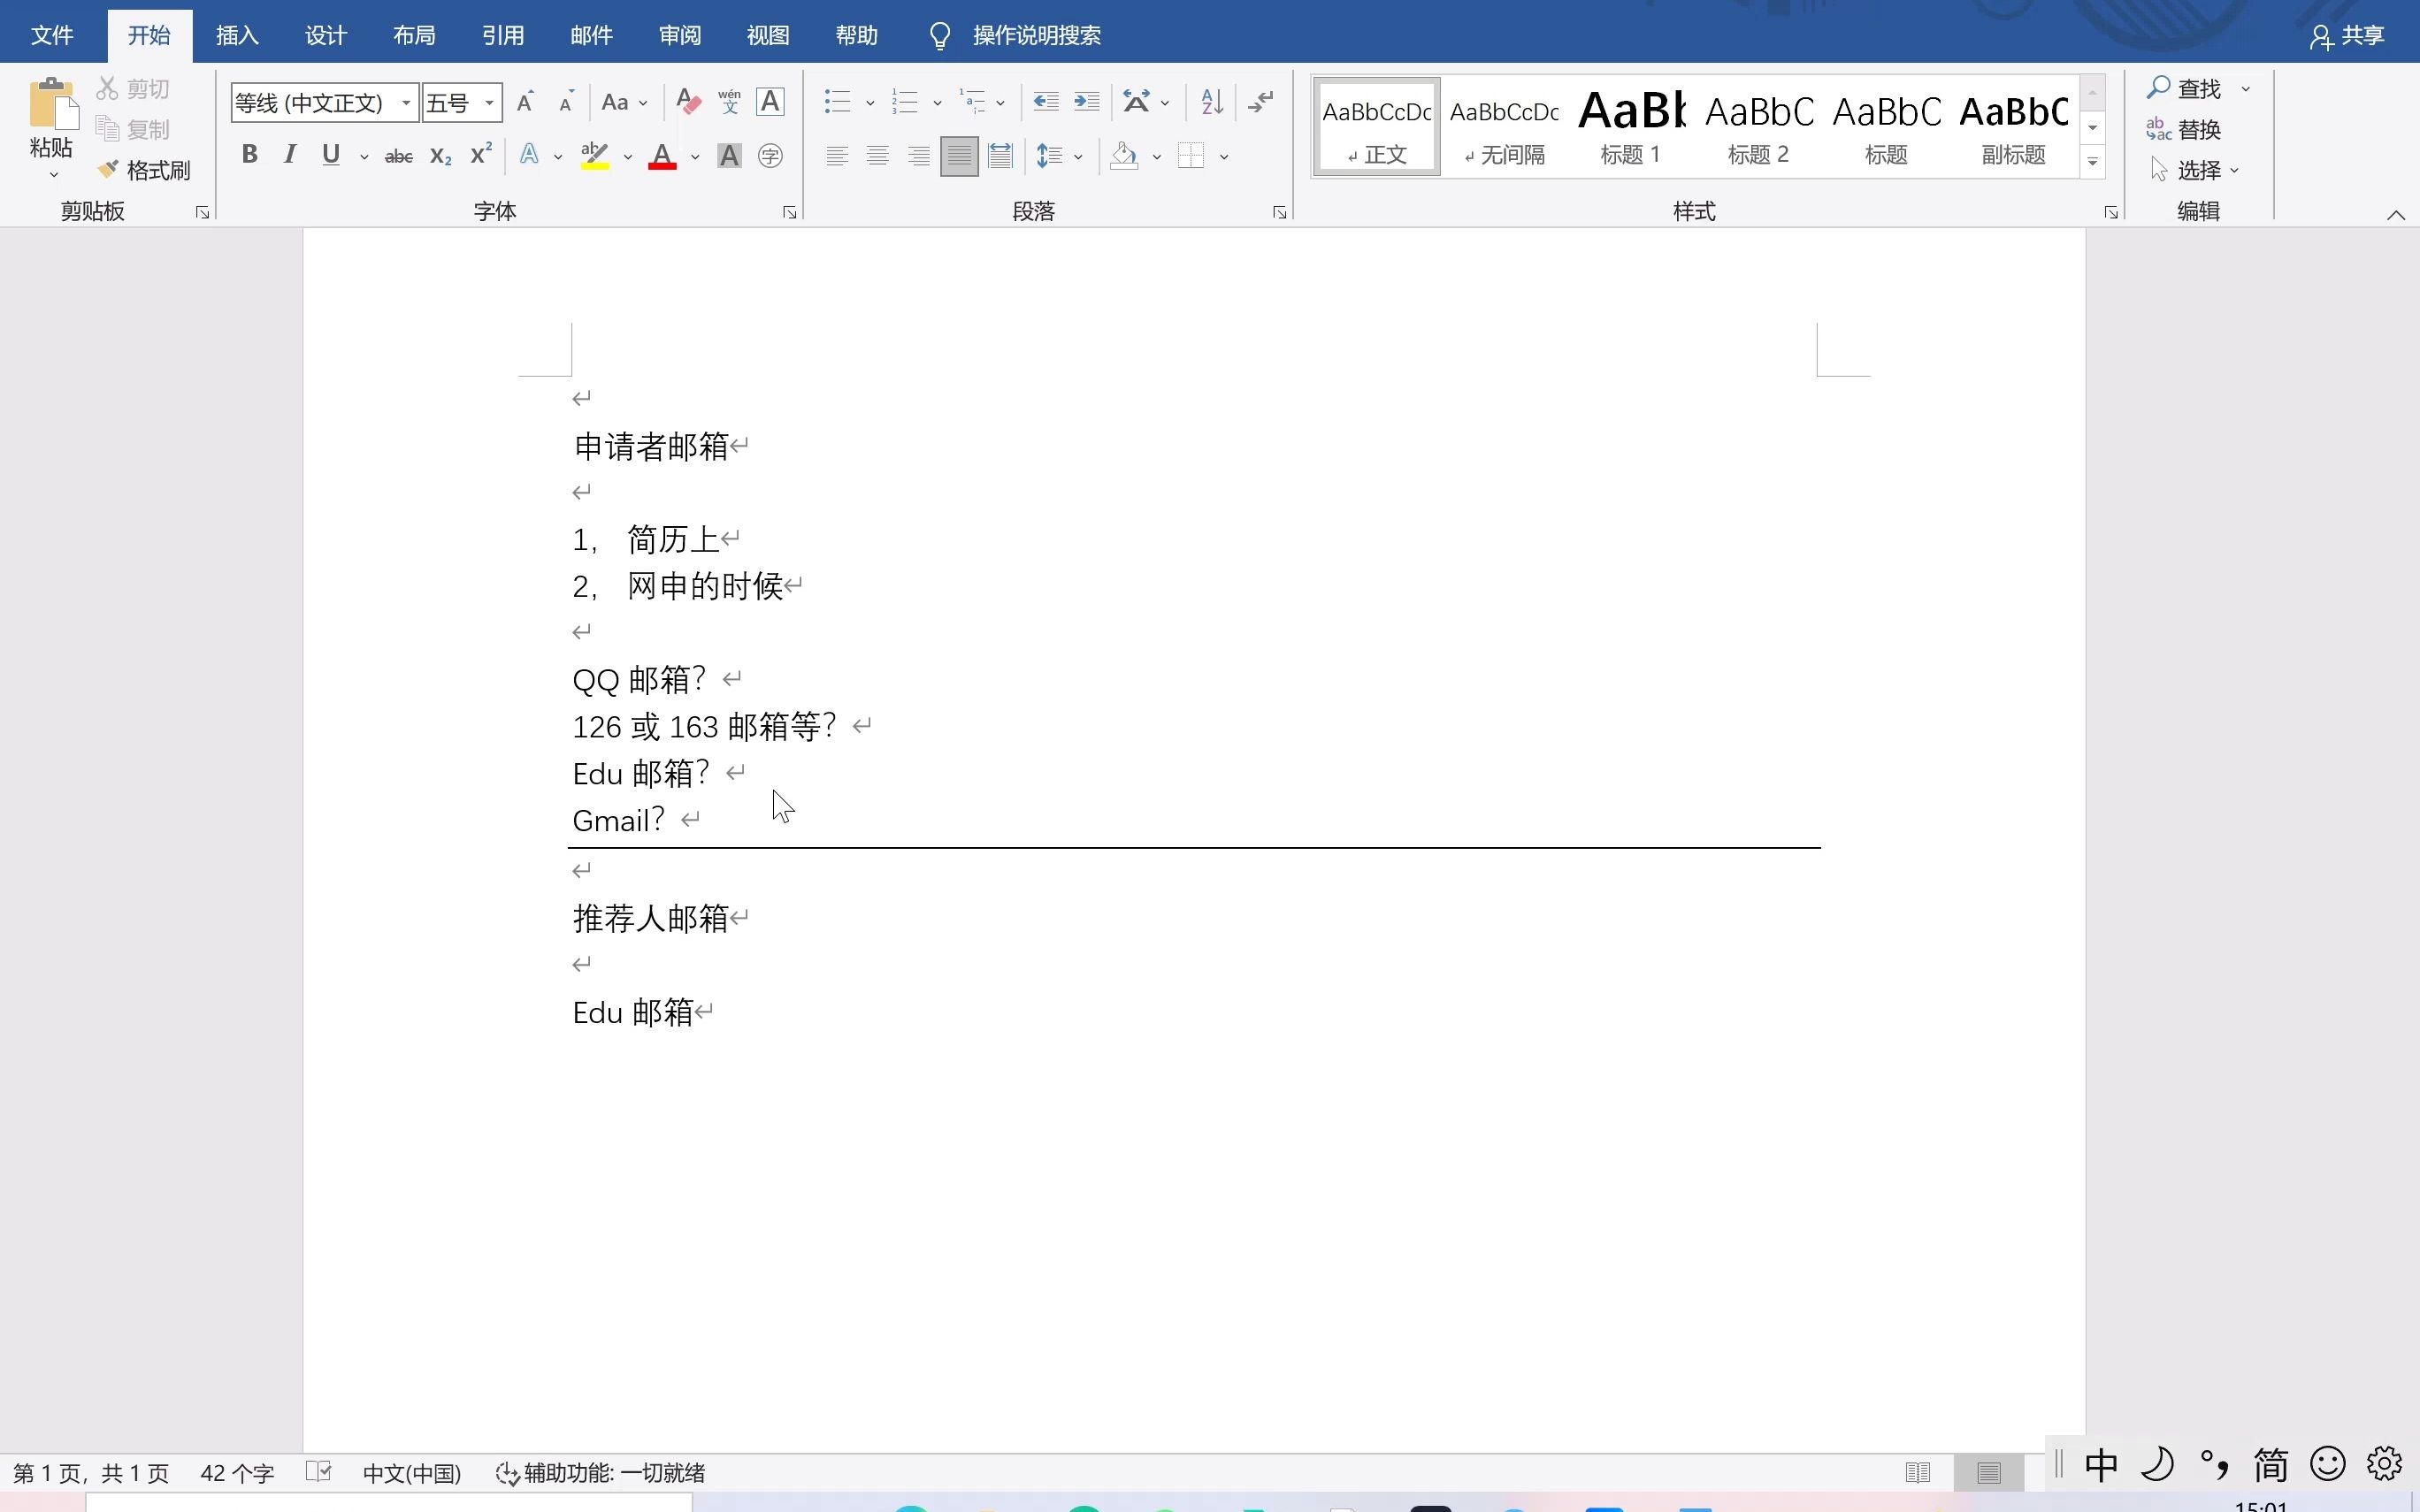Switch to the 审阅 (Review) tab
The image size is (2420, 1512).
pyautogui.click(x=680, y=35)
